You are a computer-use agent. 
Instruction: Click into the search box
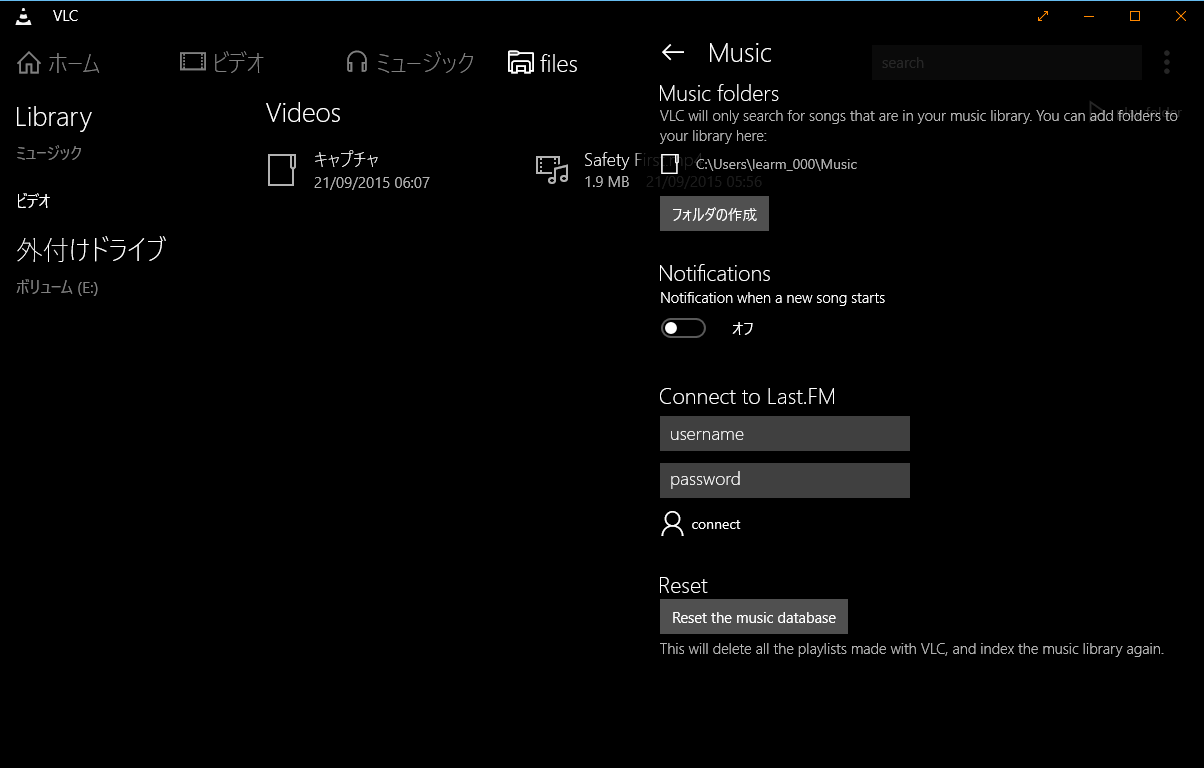pyautogui.click(x=1007, y=63)
